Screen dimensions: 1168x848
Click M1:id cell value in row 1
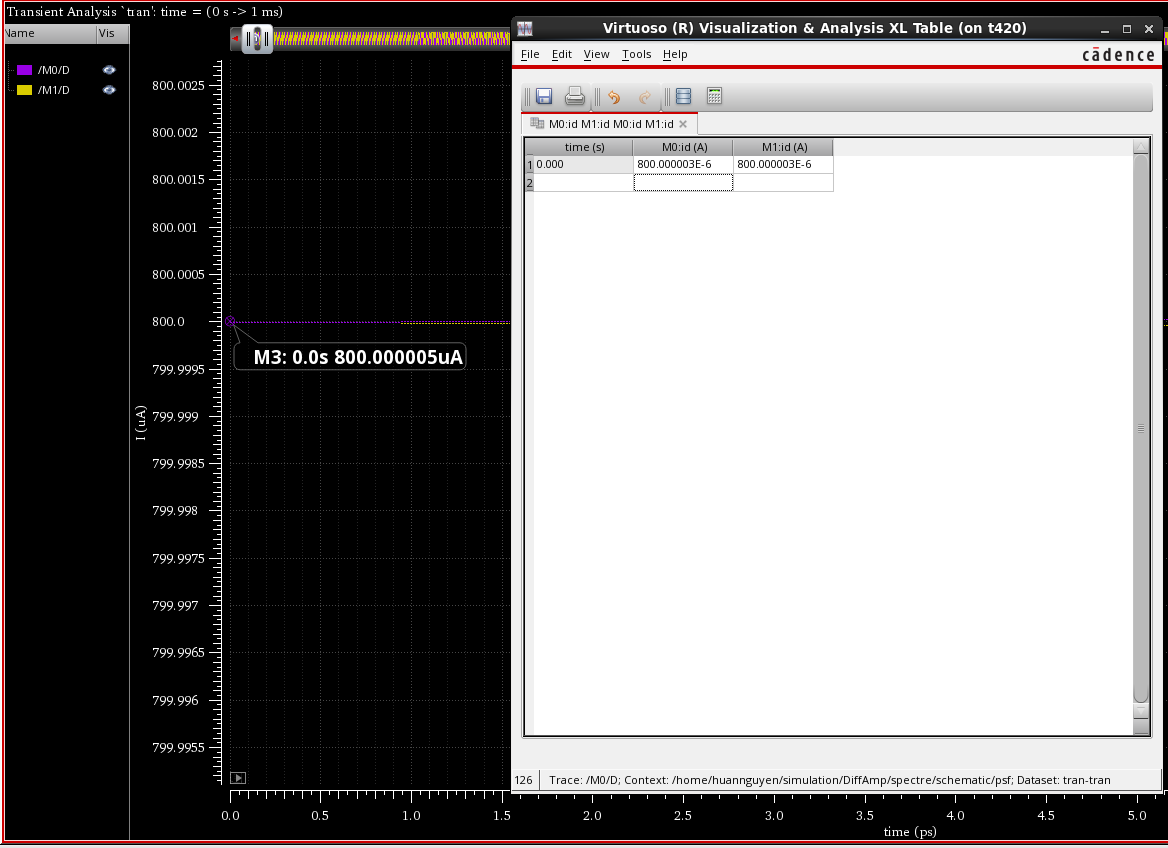783,165
